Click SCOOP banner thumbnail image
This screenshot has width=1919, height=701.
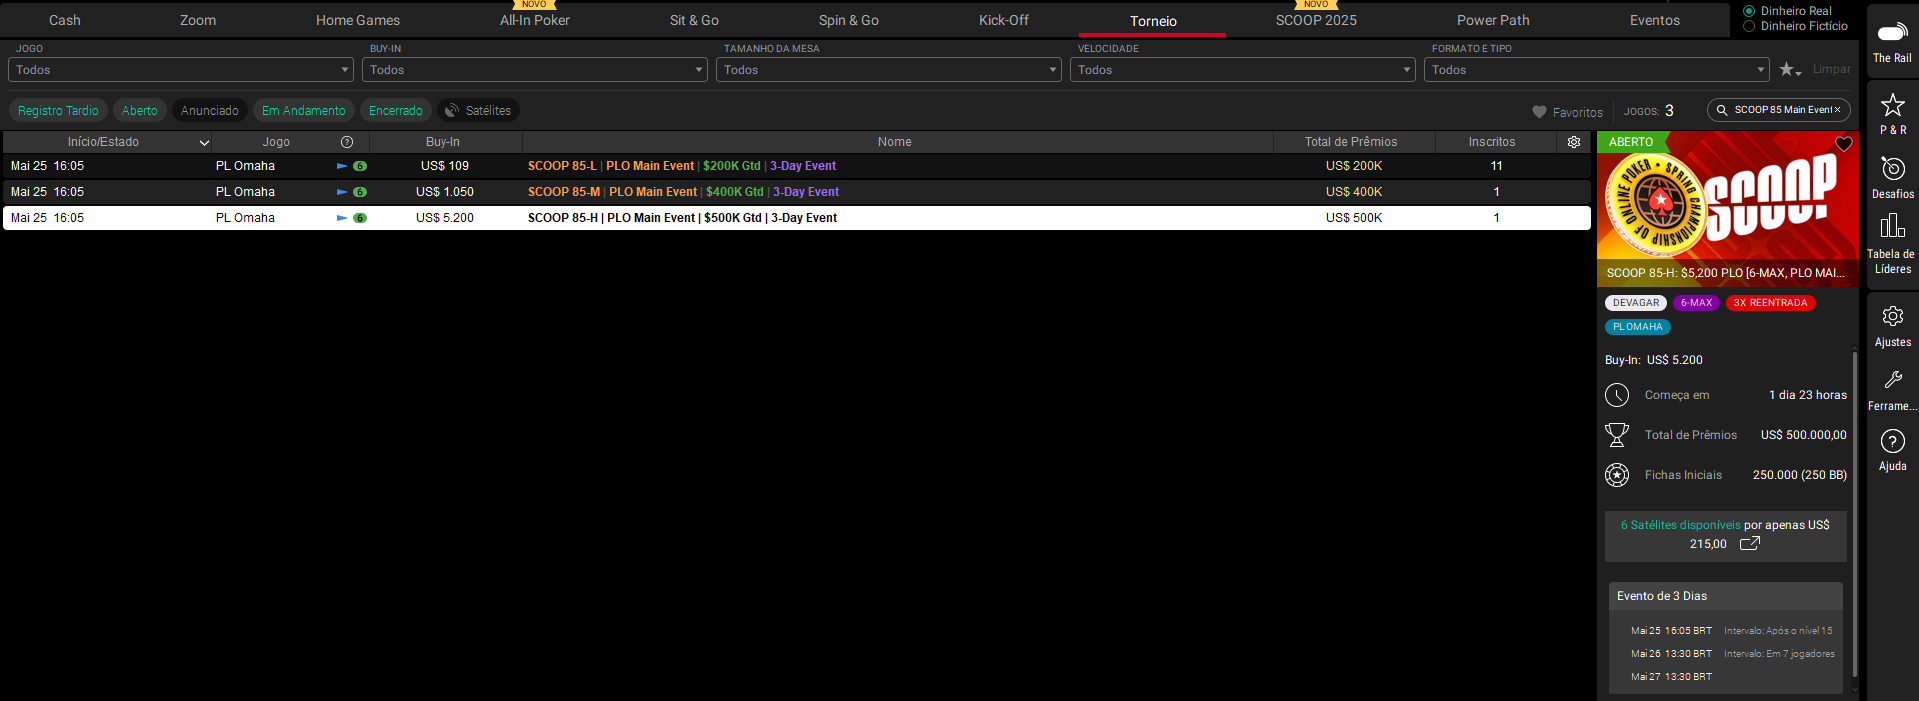click(x=1727, y=209)
